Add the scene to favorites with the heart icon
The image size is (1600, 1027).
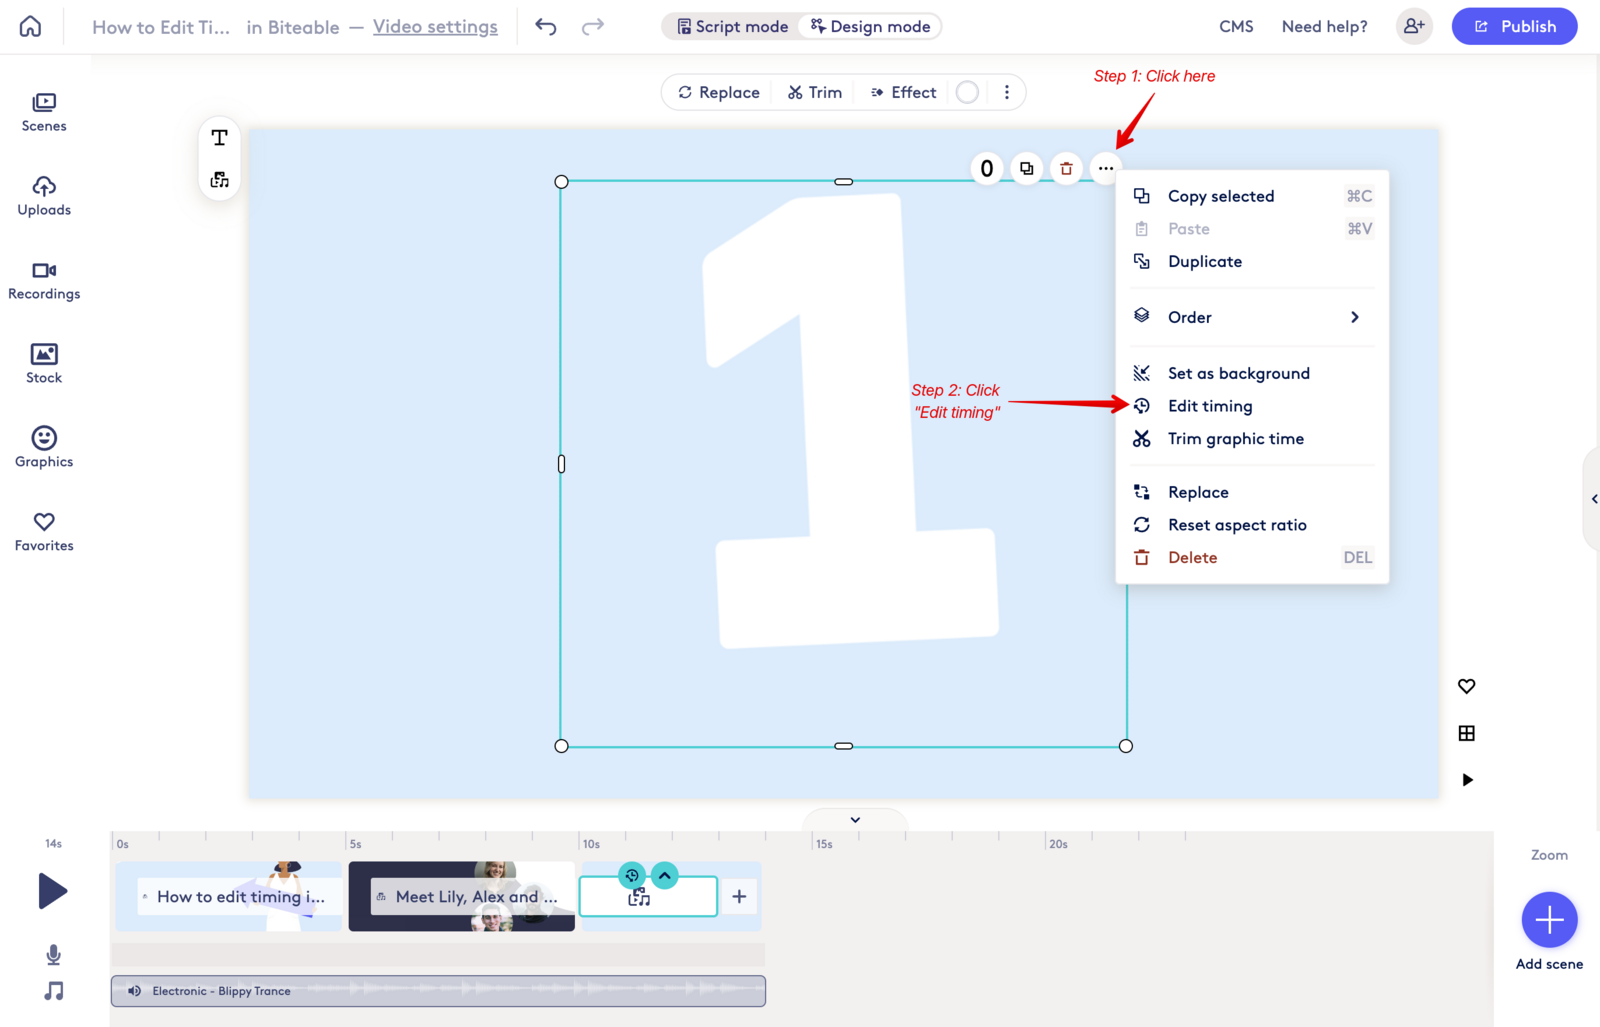pos(1467,686)
